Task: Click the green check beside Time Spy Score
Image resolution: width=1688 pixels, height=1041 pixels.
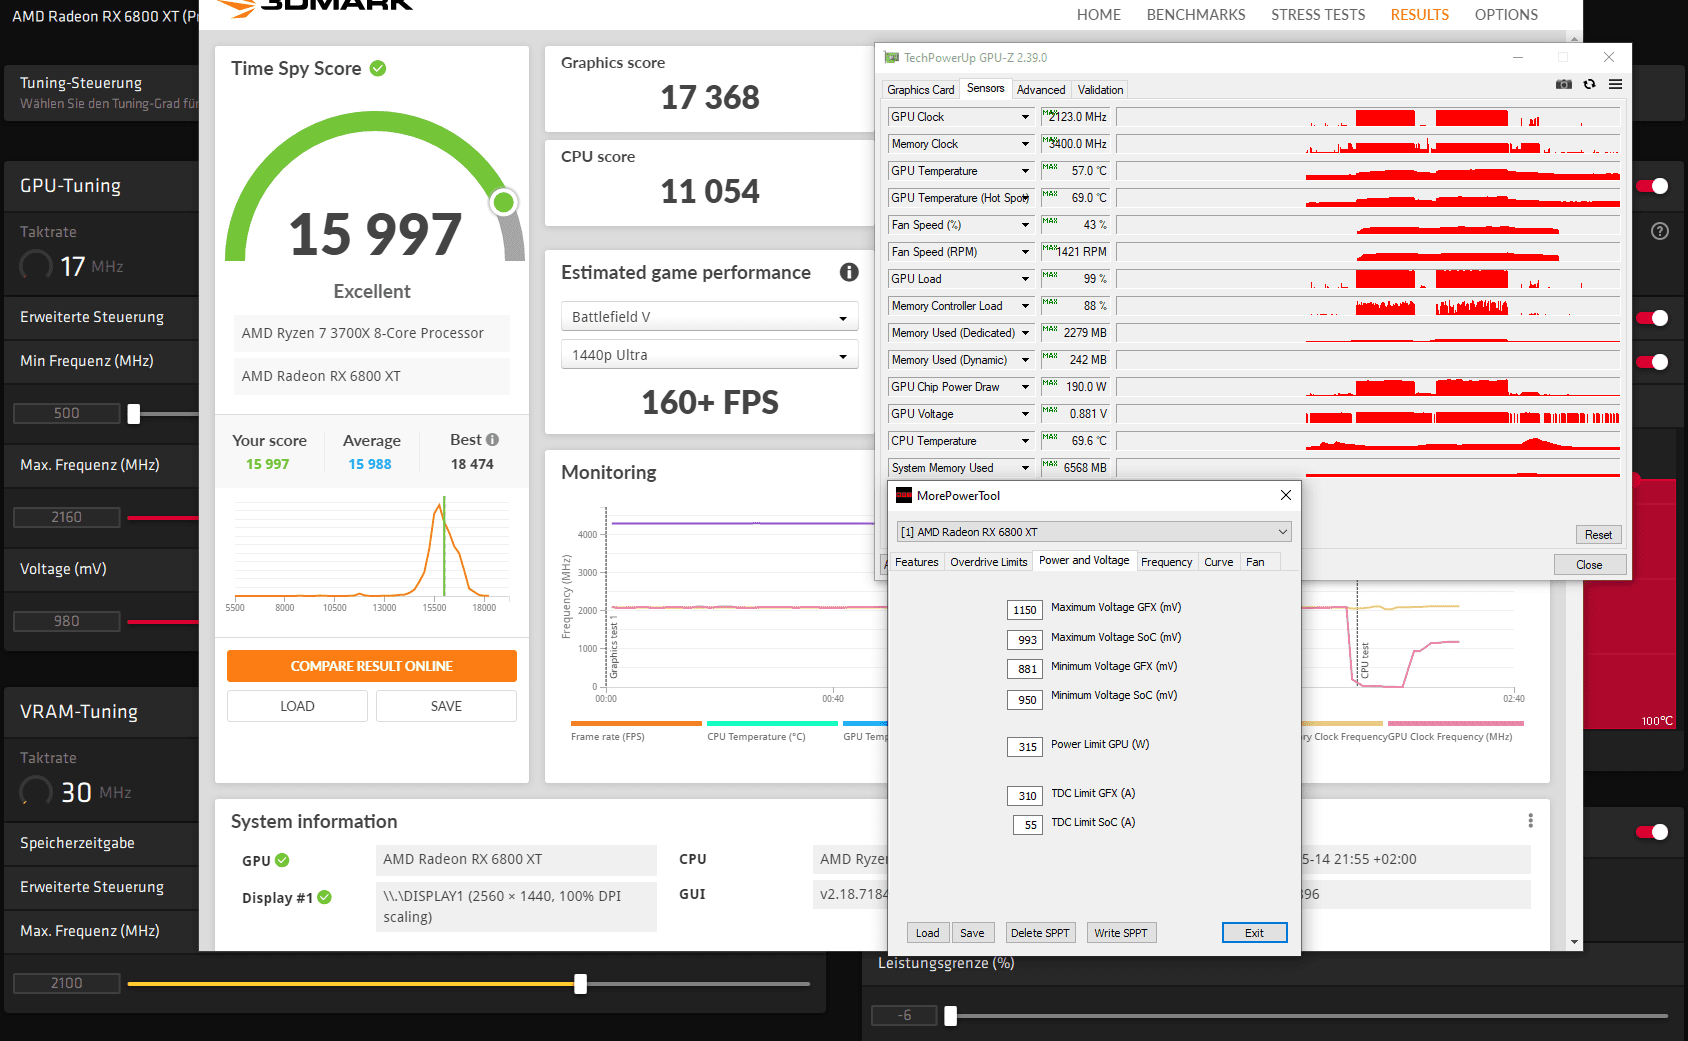Action: (378, 68)
